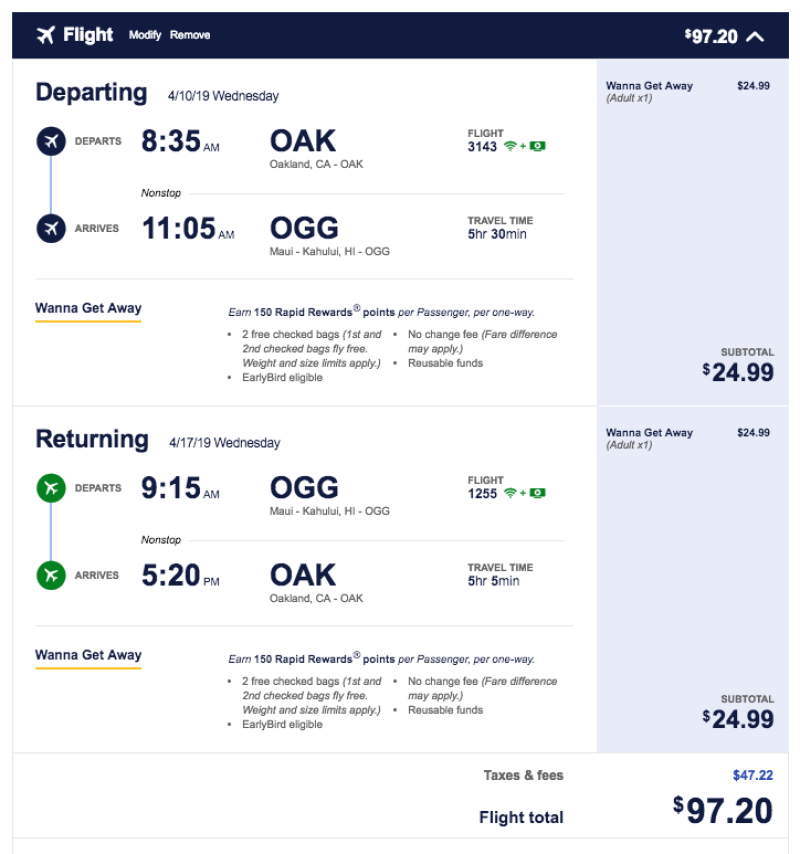Click the WiFi icon next to flight 3143
800x854 pixels.
(x=510, y=146)
